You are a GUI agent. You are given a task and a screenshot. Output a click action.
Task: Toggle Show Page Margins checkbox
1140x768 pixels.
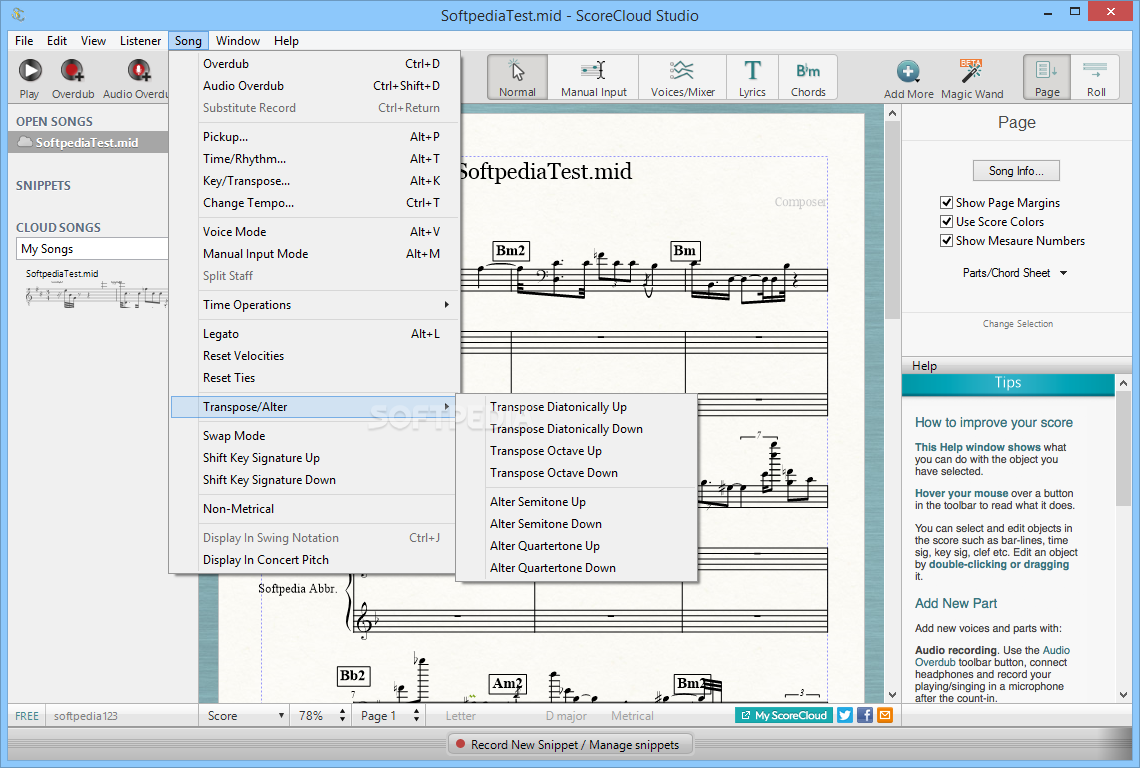point(946,203)
